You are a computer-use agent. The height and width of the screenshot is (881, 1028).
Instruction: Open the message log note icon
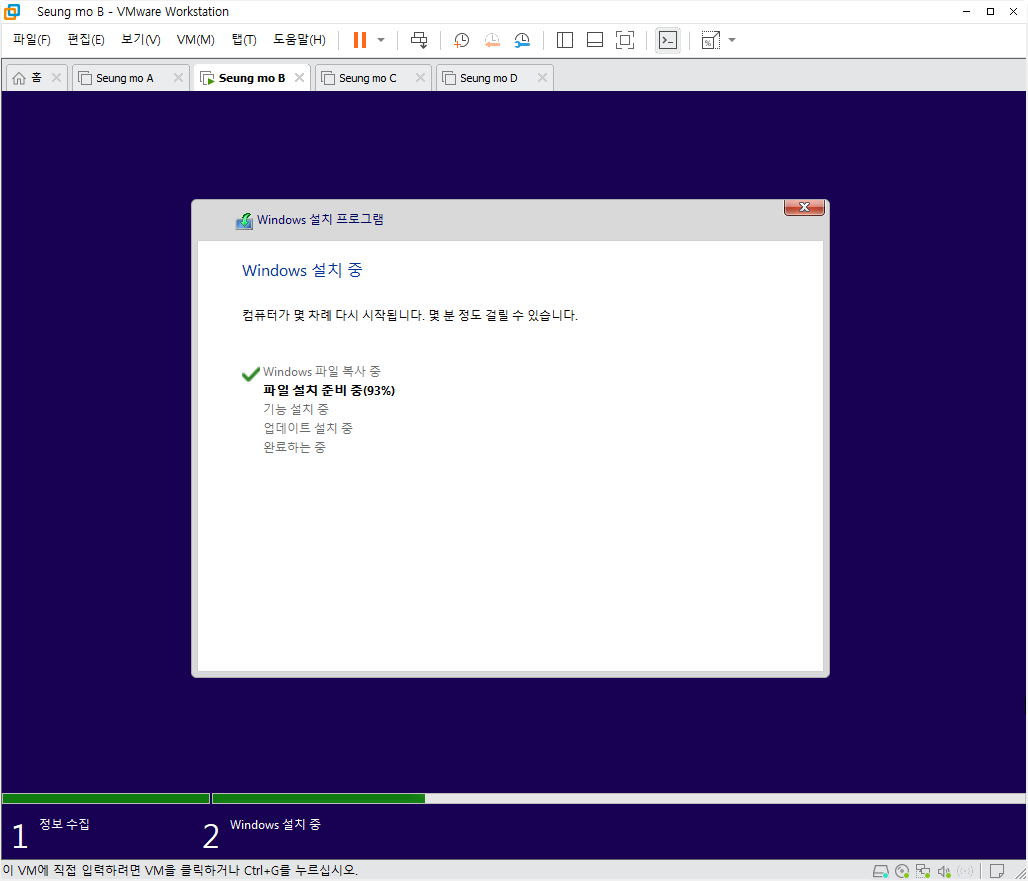pyautogui.click(x=997, y=871)
